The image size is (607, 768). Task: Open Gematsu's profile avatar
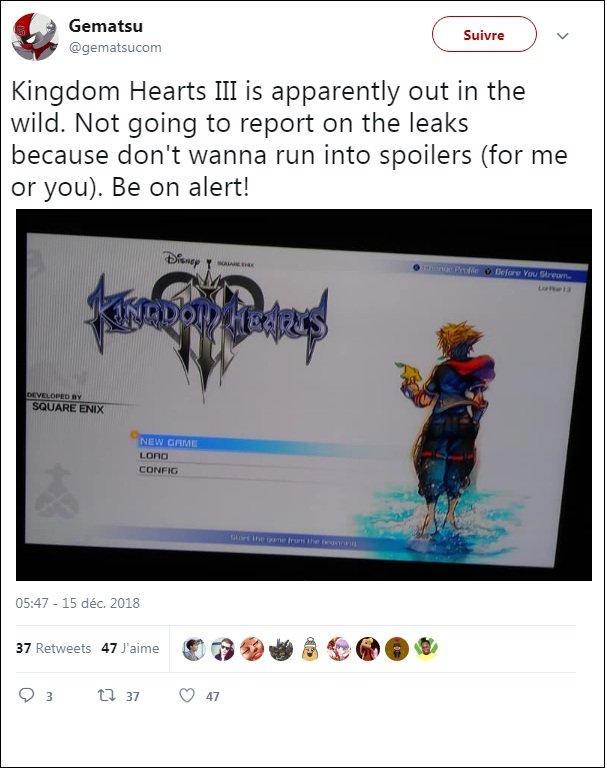coord(34,37)
